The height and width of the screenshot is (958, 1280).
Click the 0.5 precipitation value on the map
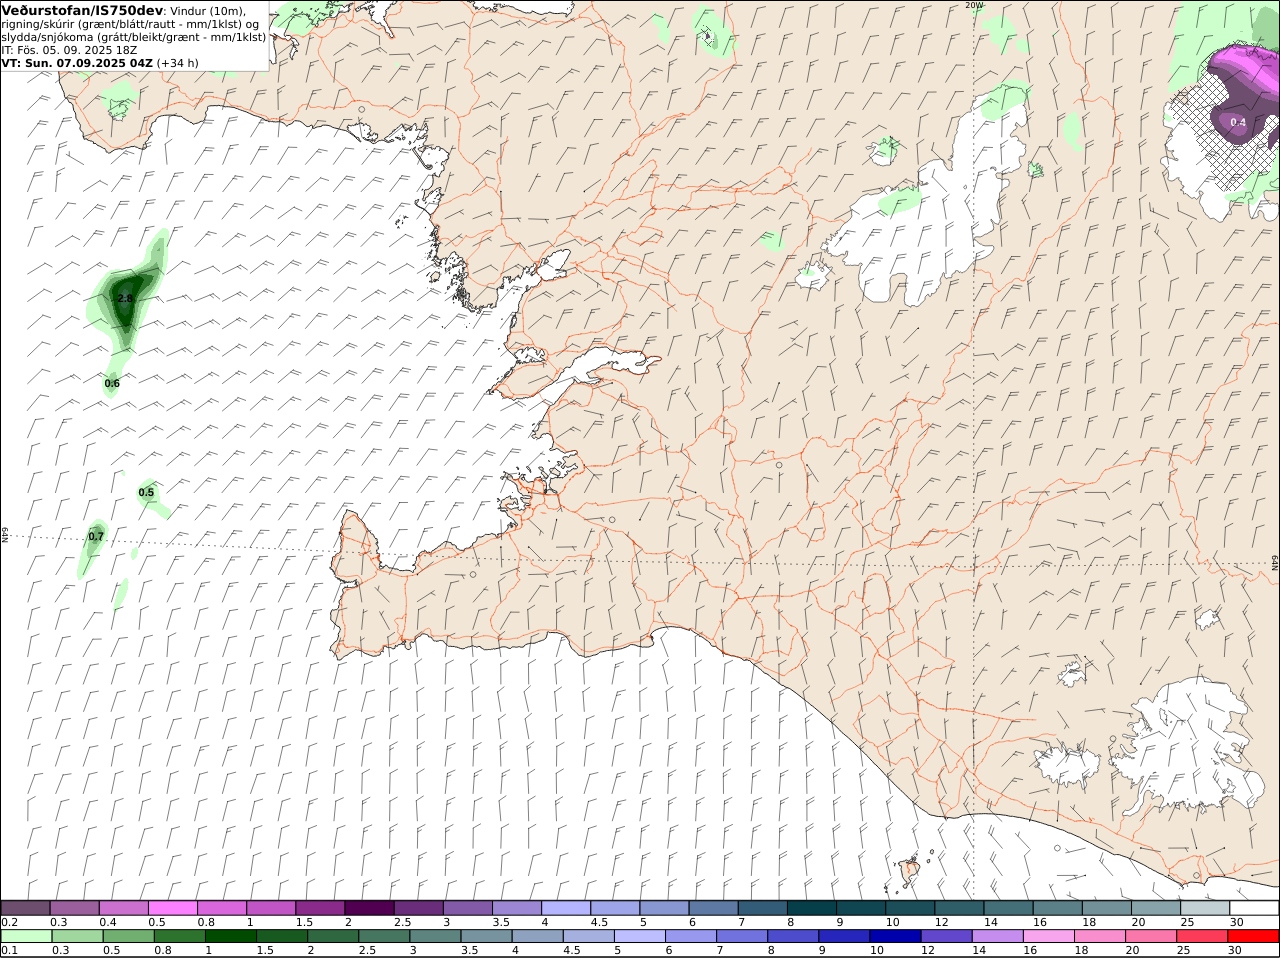146,492
